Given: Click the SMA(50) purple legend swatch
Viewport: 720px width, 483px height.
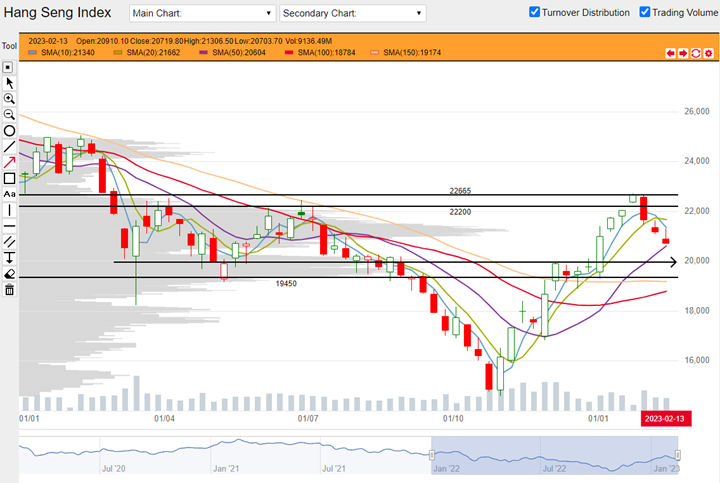Looking at the screenshot, I should click(203, 53).
